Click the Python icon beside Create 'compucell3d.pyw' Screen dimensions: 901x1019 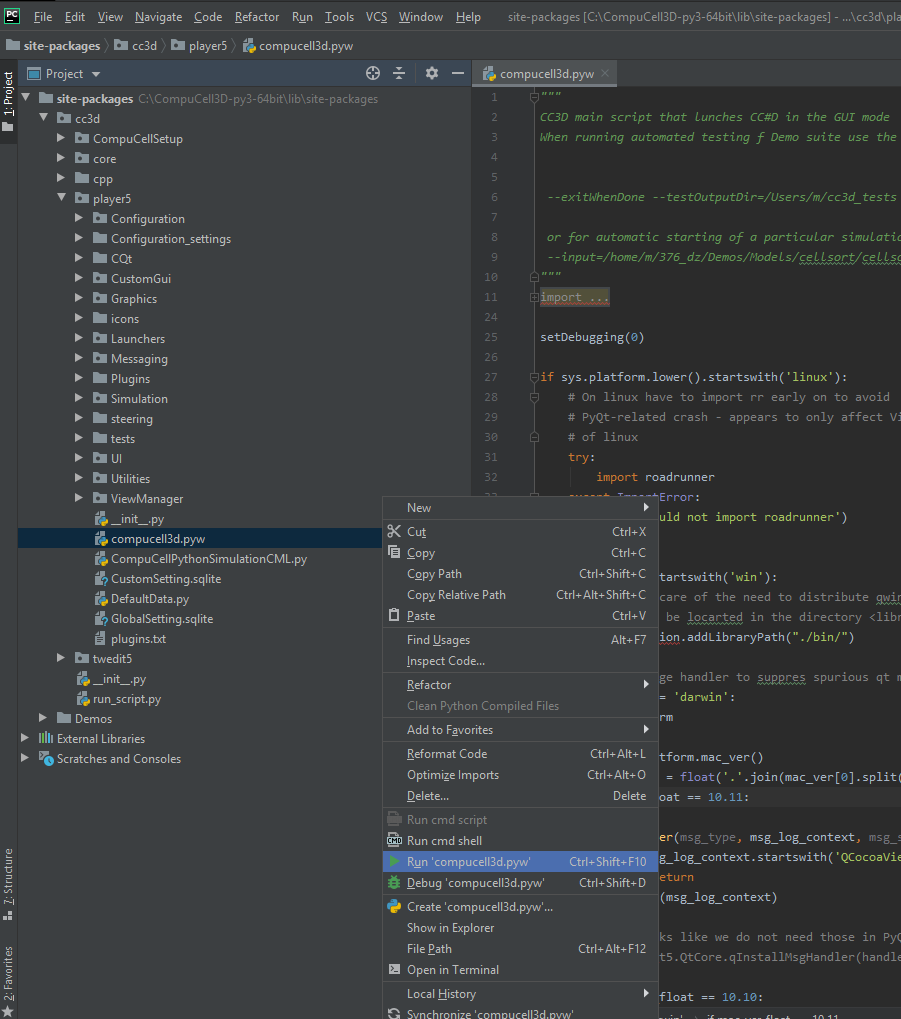394,907
